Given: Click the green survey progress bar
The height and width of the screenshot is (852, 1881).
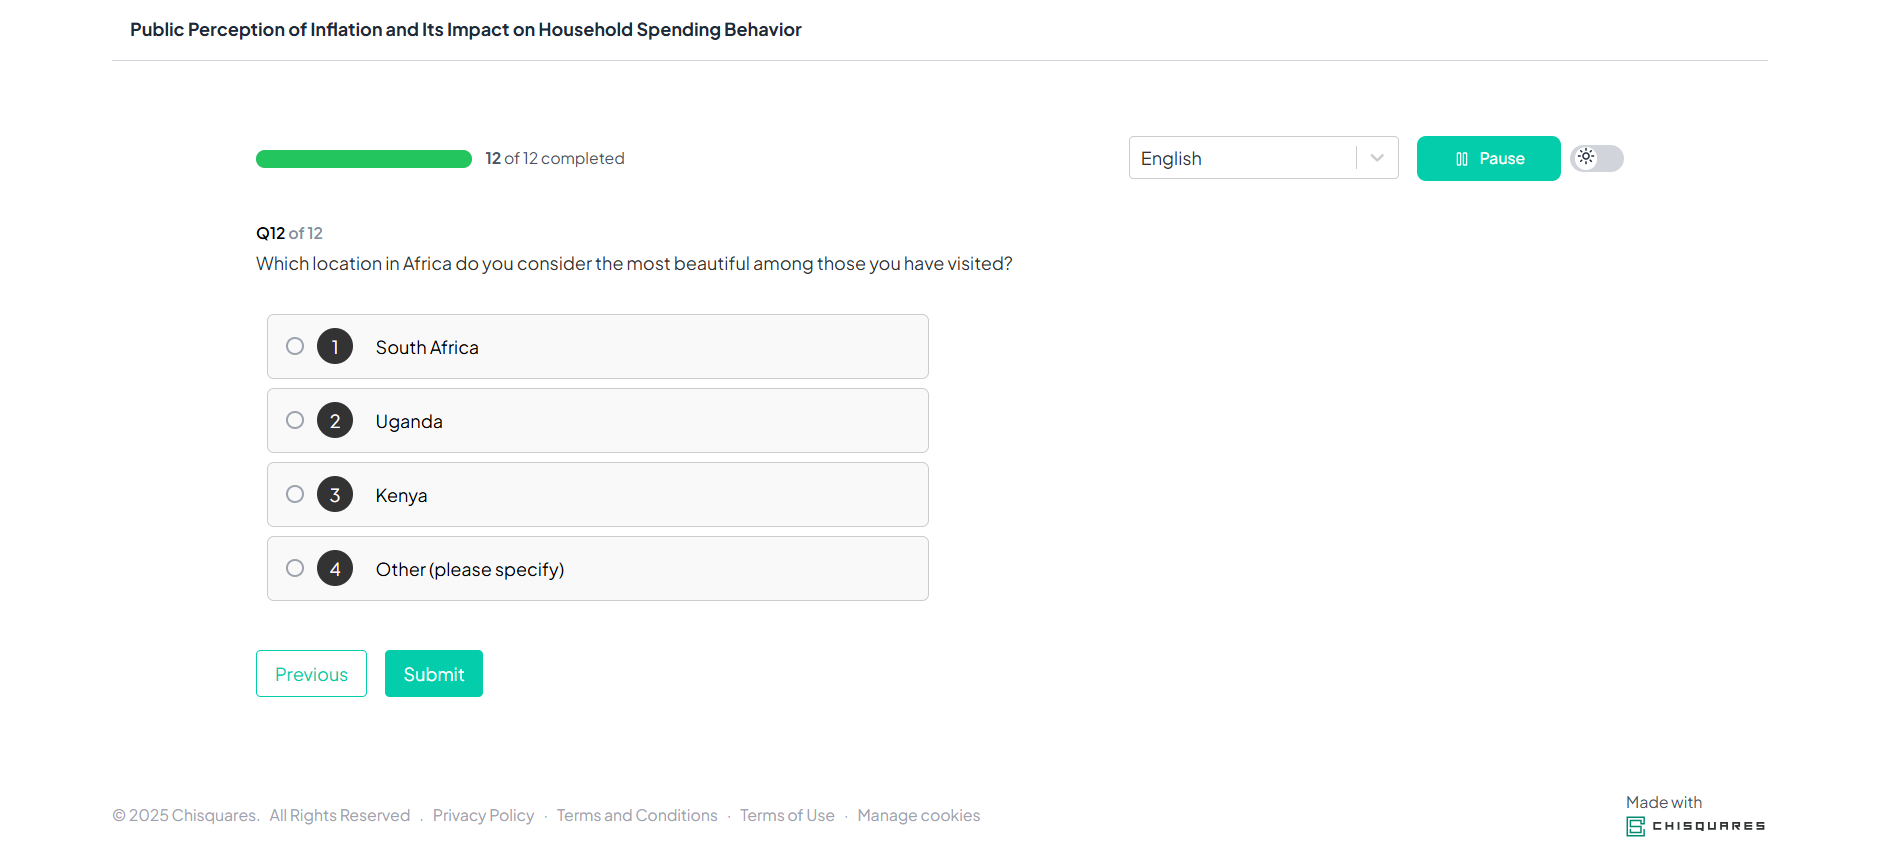Looking at the screenshot, I should (x=364, y=159).
